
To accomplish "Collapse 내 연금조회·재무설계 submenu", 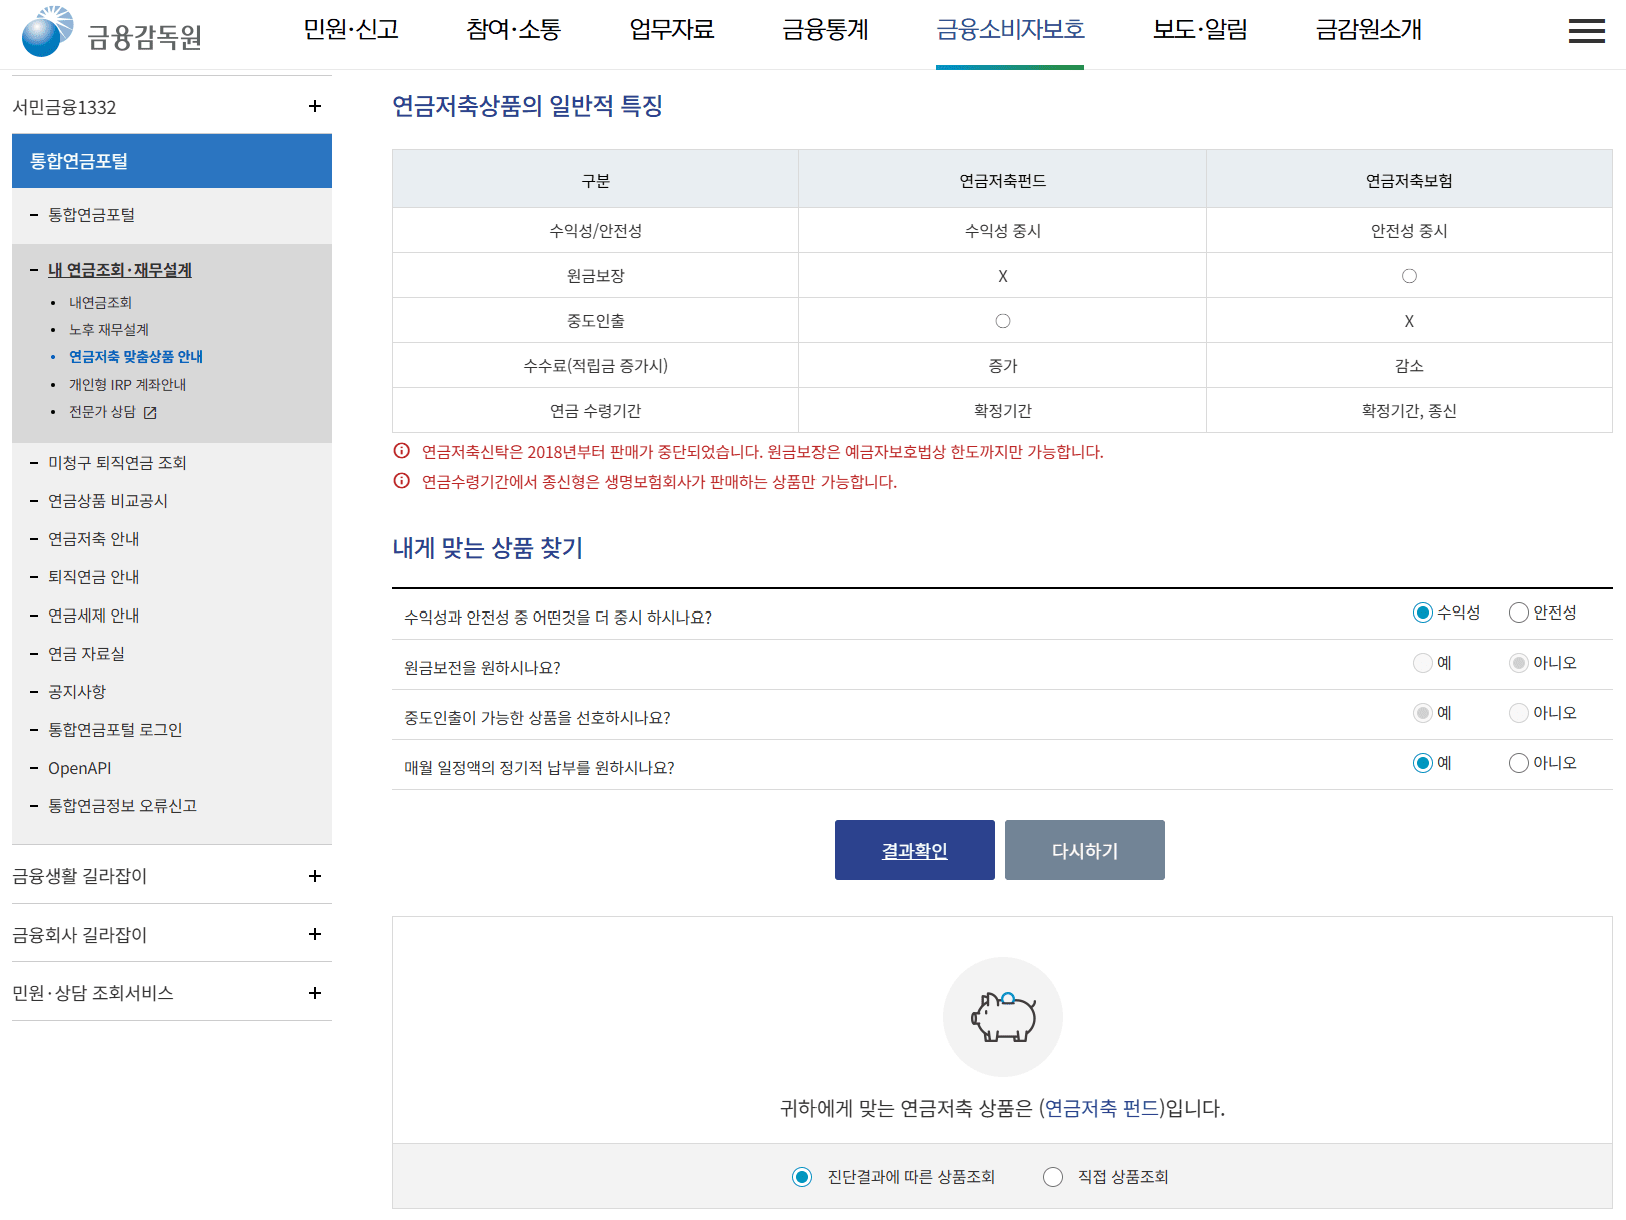I will 120,270.
